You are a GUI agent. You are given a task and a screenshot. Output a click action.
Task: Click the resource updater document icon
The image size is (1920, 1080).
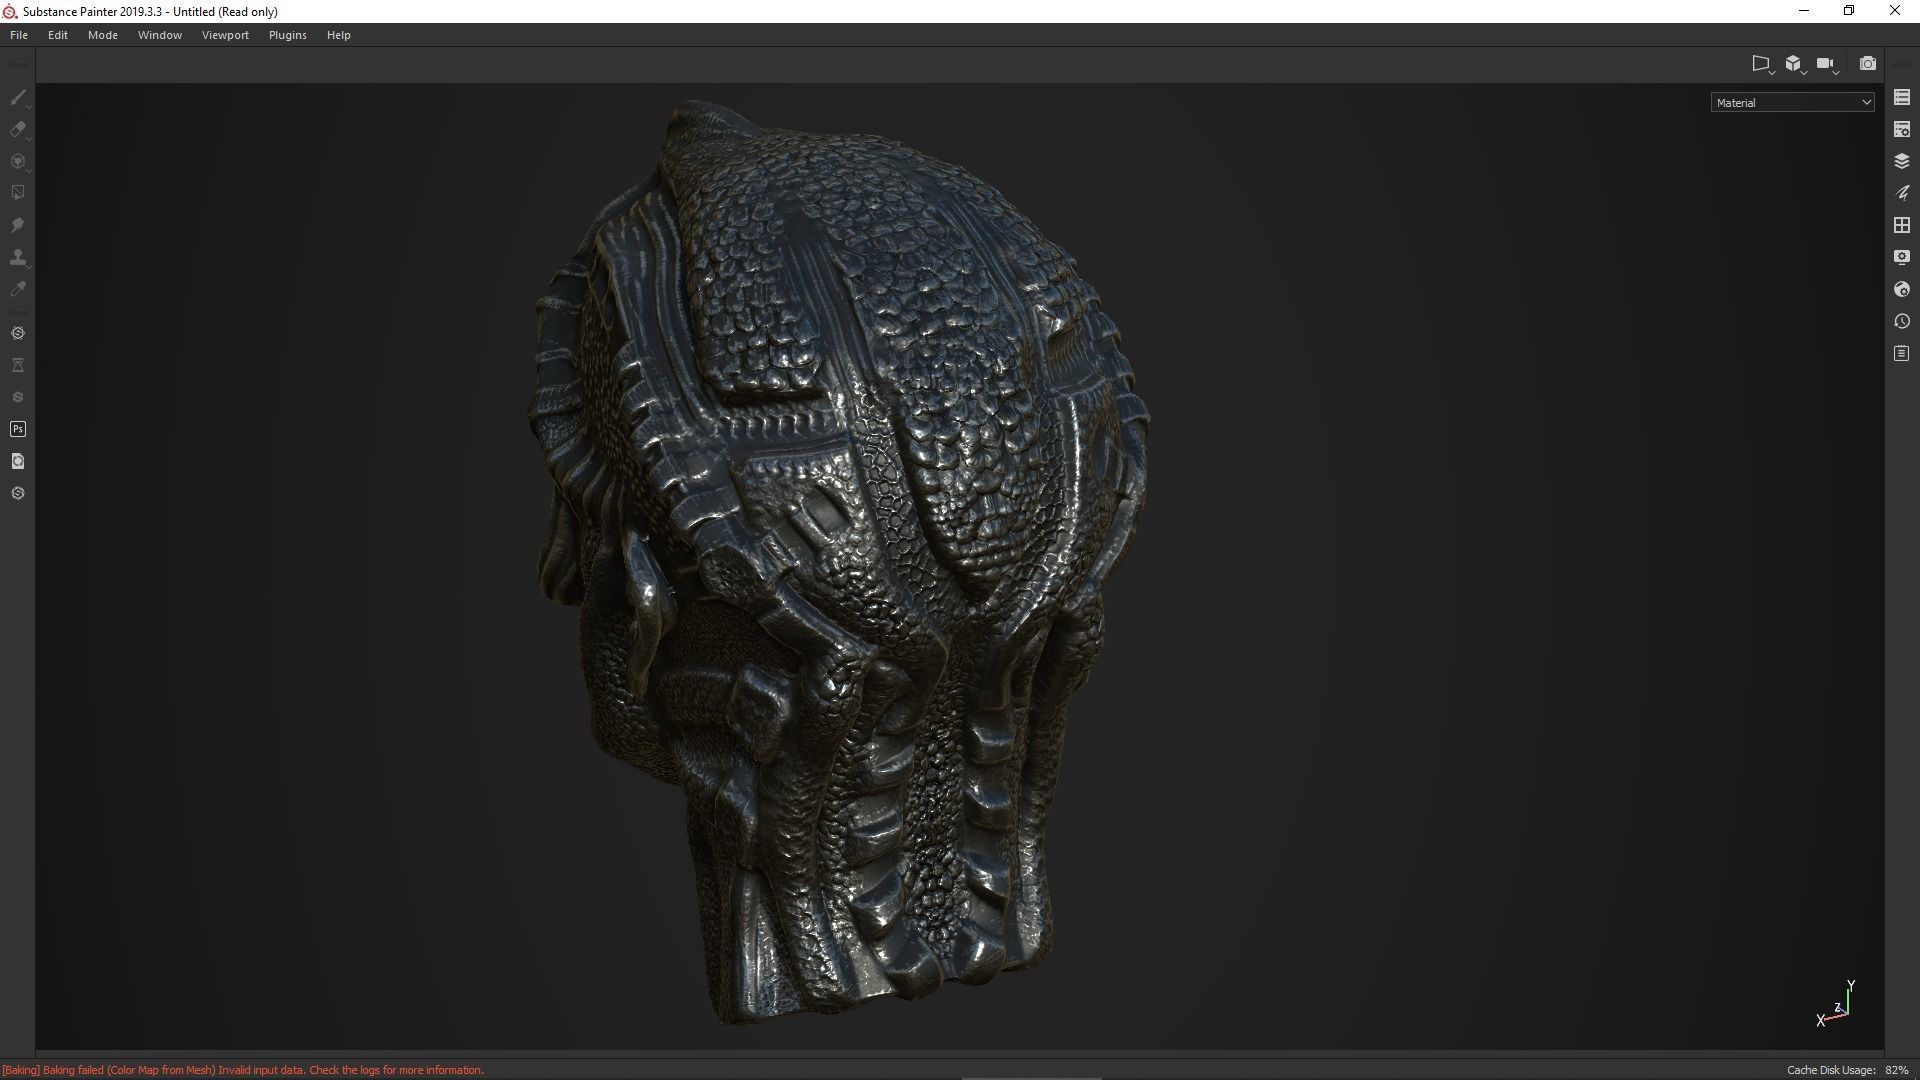pyautogui.click(x=18, y=461)
